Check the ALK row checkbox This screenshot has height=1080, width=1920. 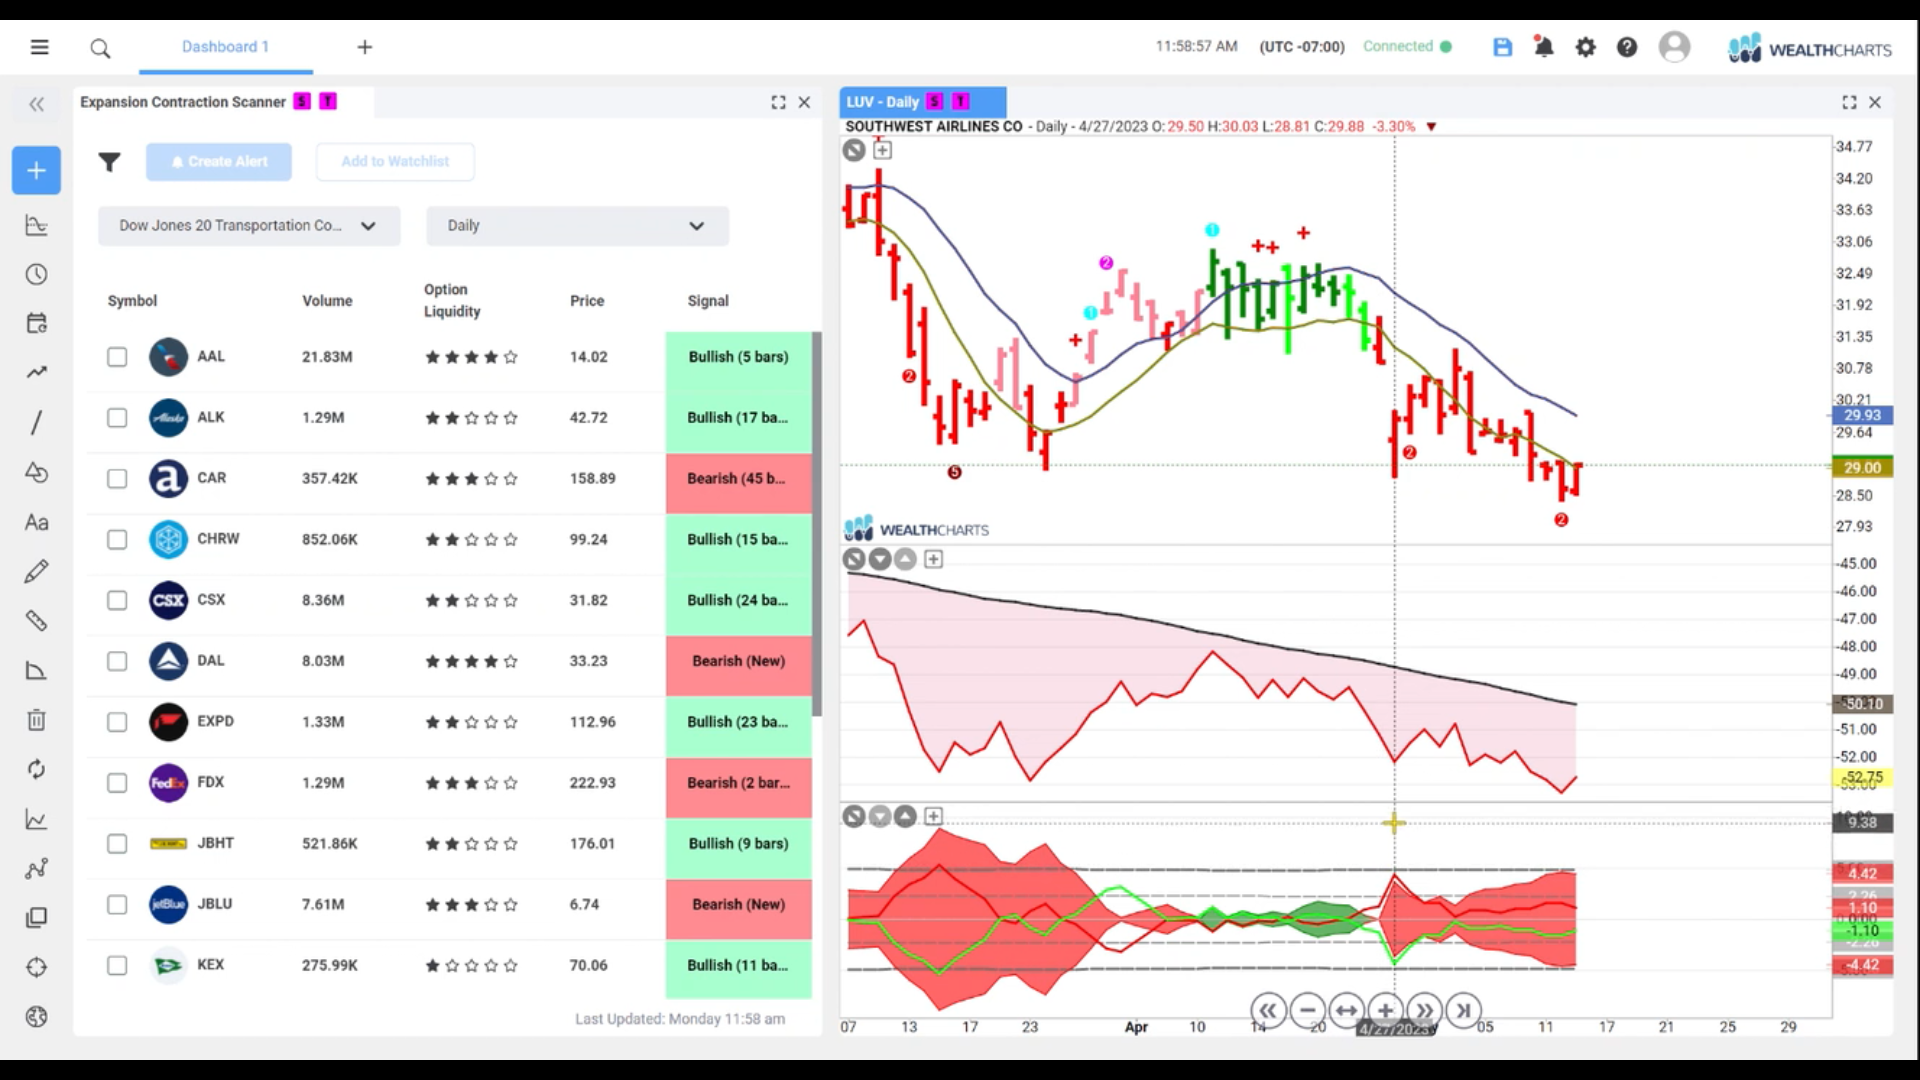117,418
